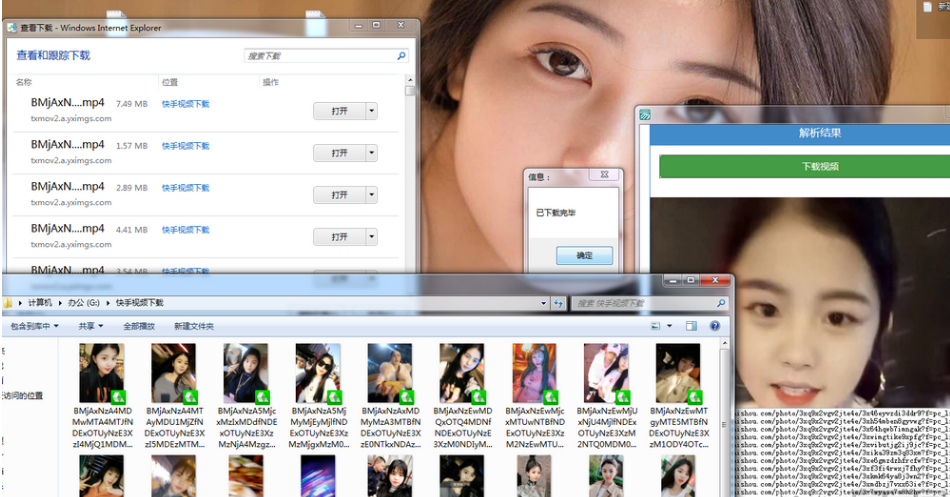This screenshot has height=497, width=950.
Task: Confirm the 已下载完毕 message with 确定
Action: [585, 255]
